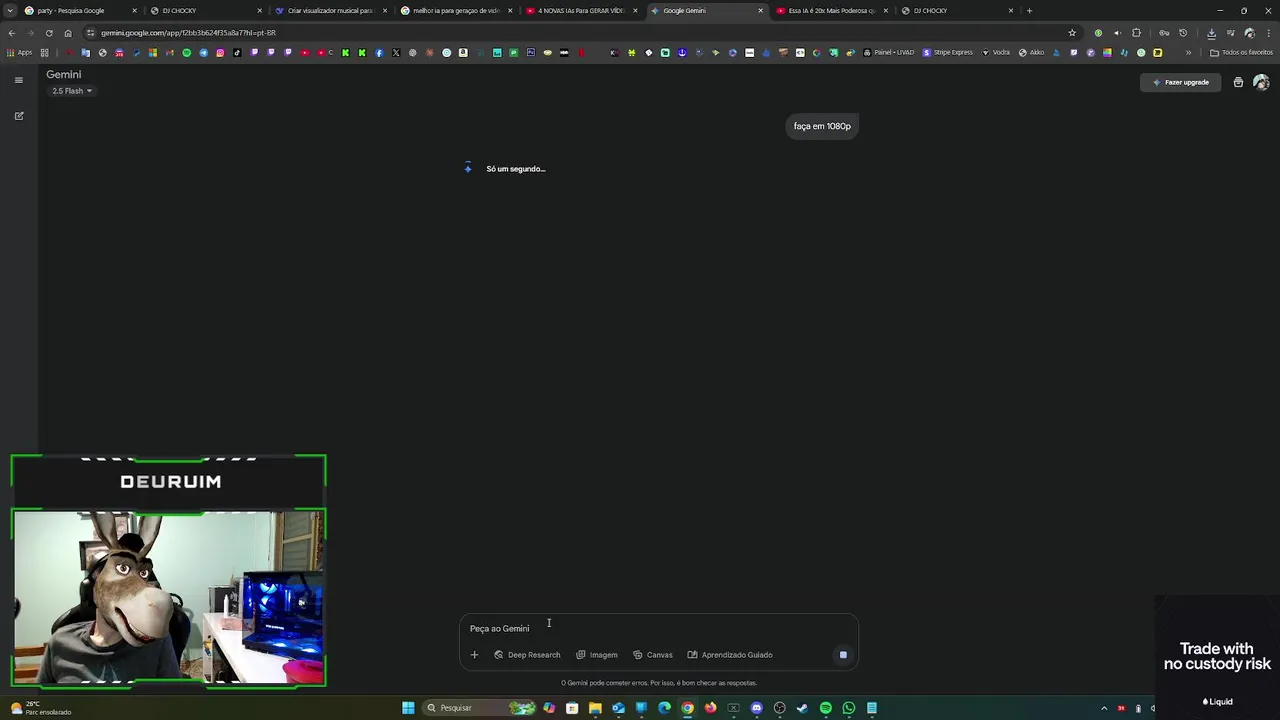Open Outlook from the taskbar

pos(618,708)
